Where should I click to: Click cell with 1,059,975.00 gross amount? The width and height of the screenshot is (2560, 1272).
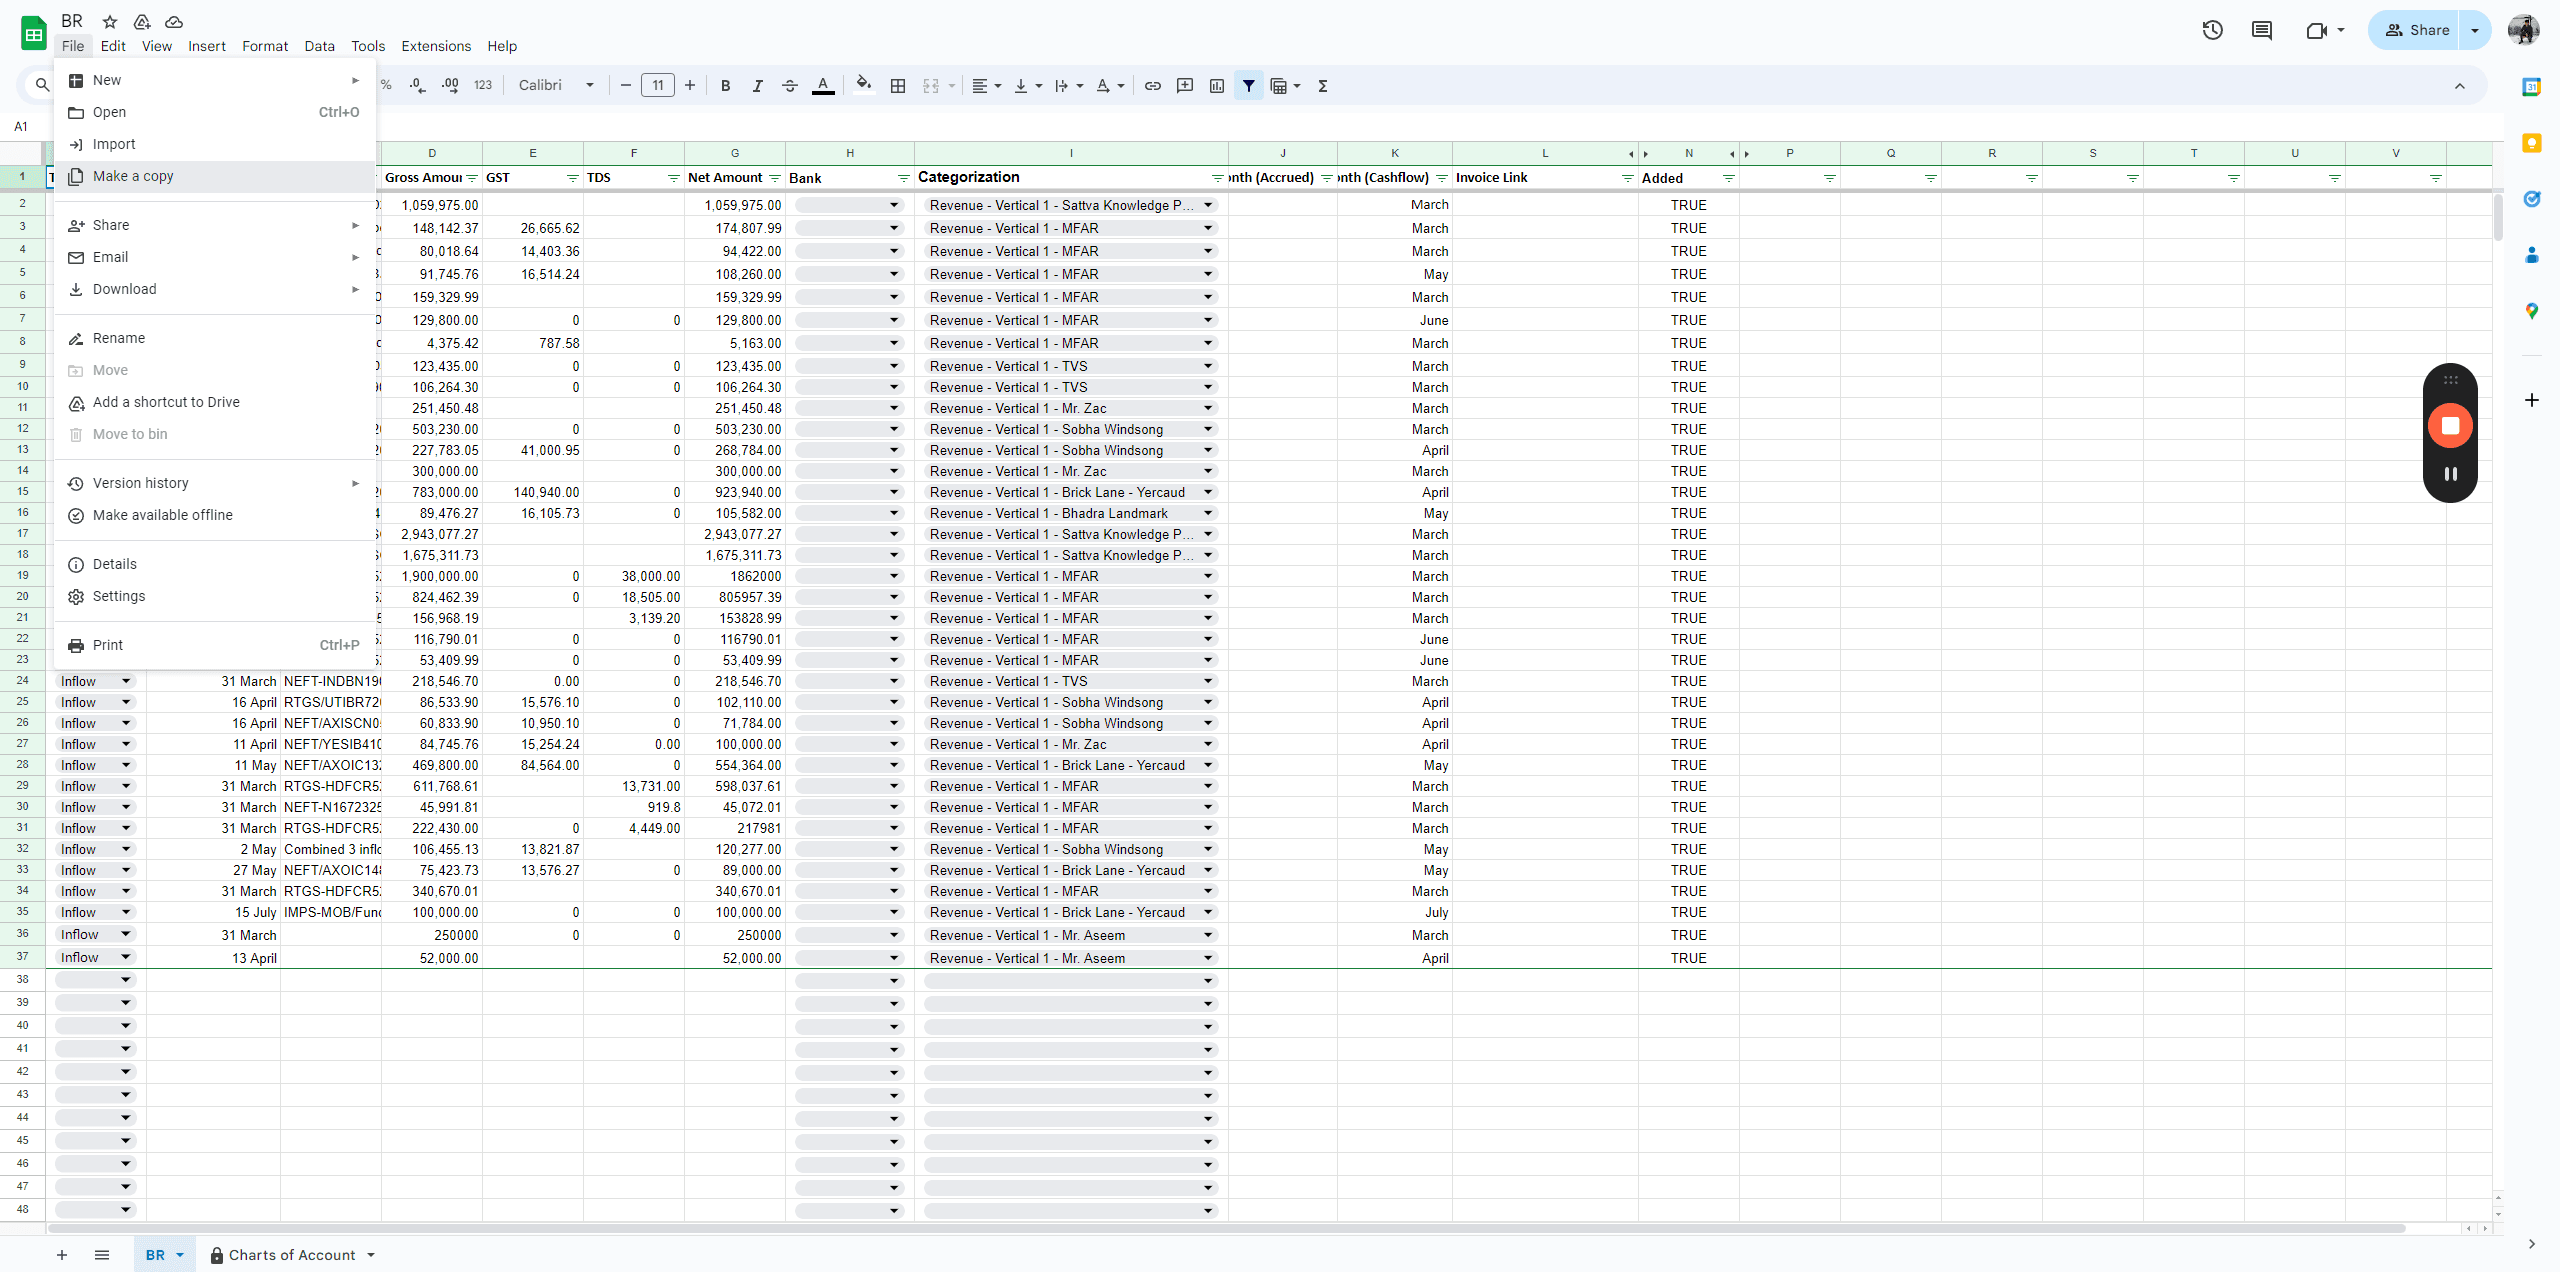coord(432,205)
